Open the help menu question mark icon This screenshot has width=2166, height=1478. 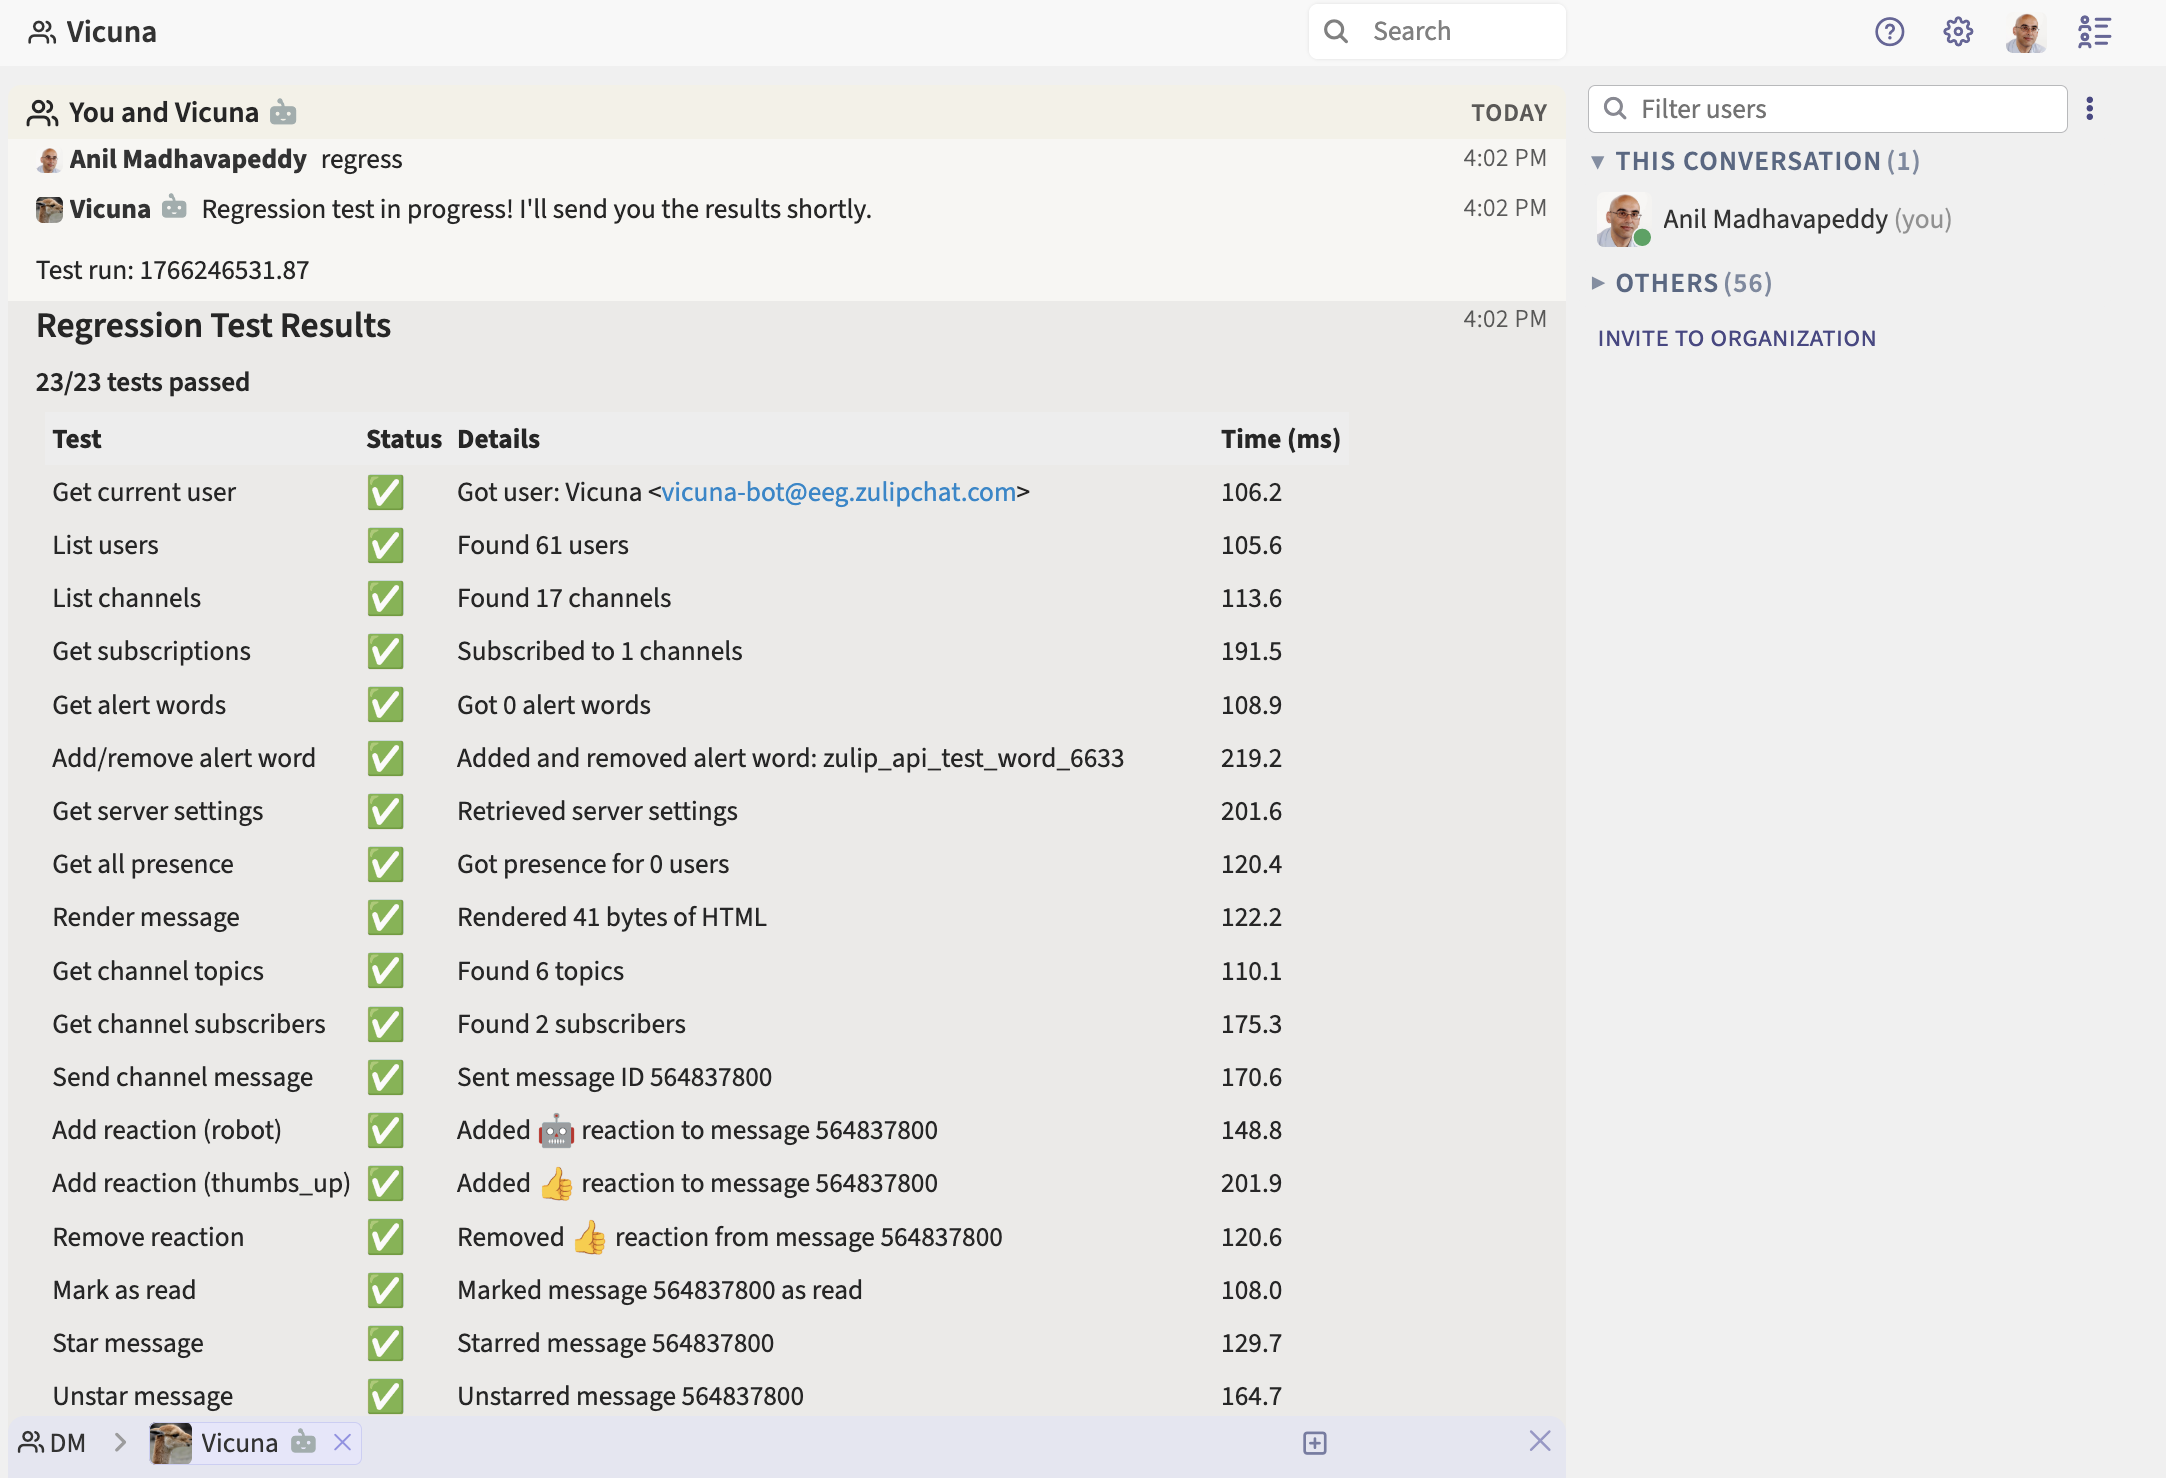coord(1889,31)
